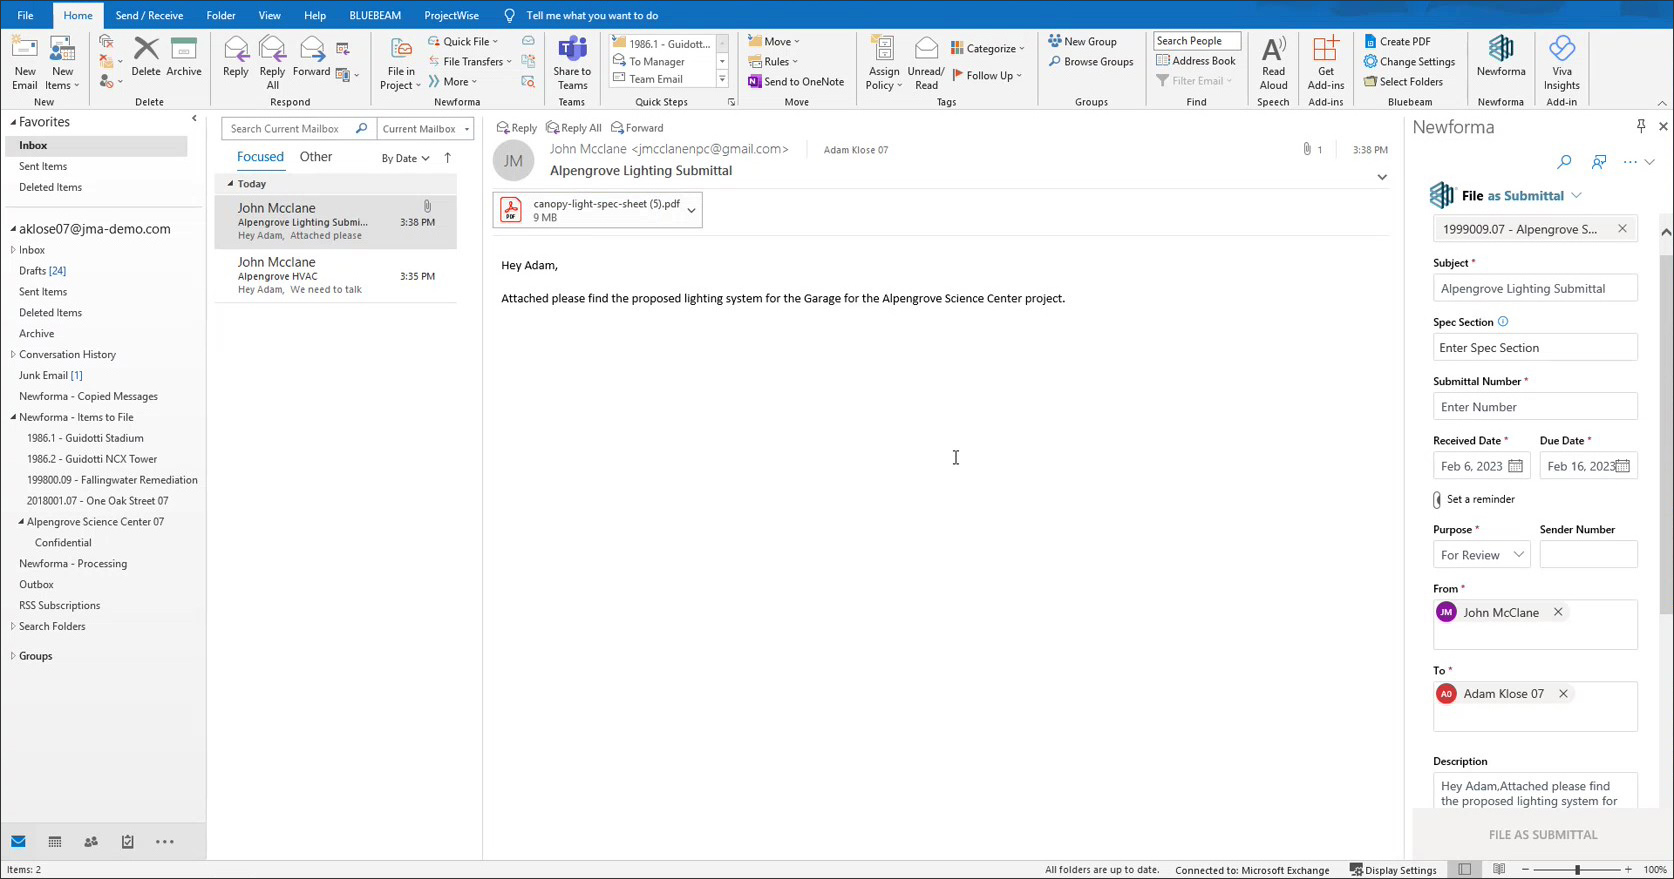Screen dimensions: 1674x879
Task: Click Create PDF Bluebeam button
Action: (x=1397, y=42)
